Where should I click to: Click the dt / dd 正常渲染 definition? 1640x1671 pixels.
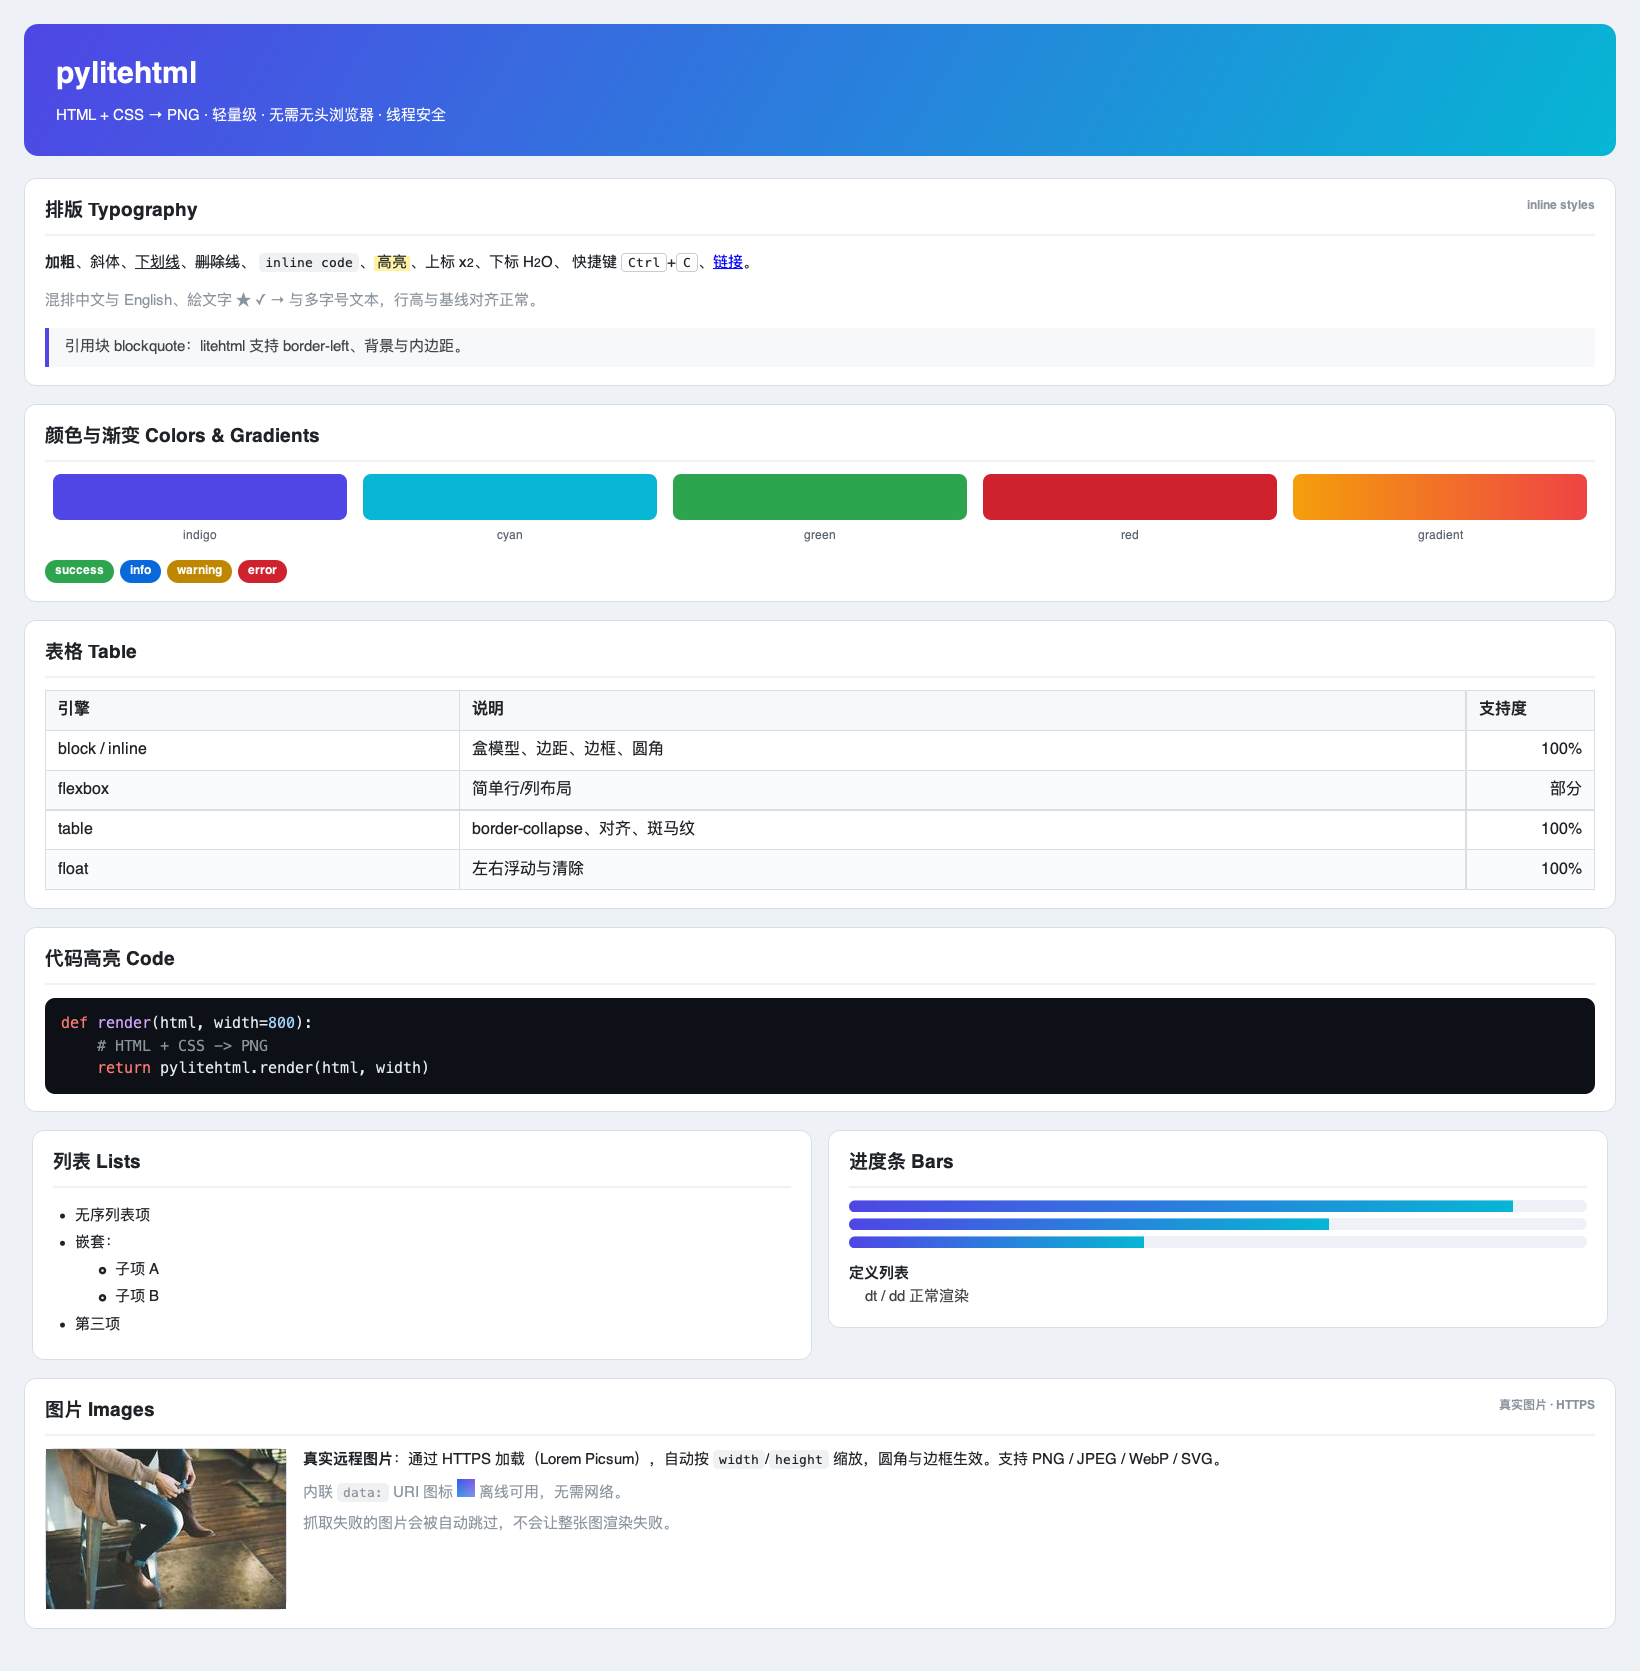pyautogui.click(x=917, y=1296)
